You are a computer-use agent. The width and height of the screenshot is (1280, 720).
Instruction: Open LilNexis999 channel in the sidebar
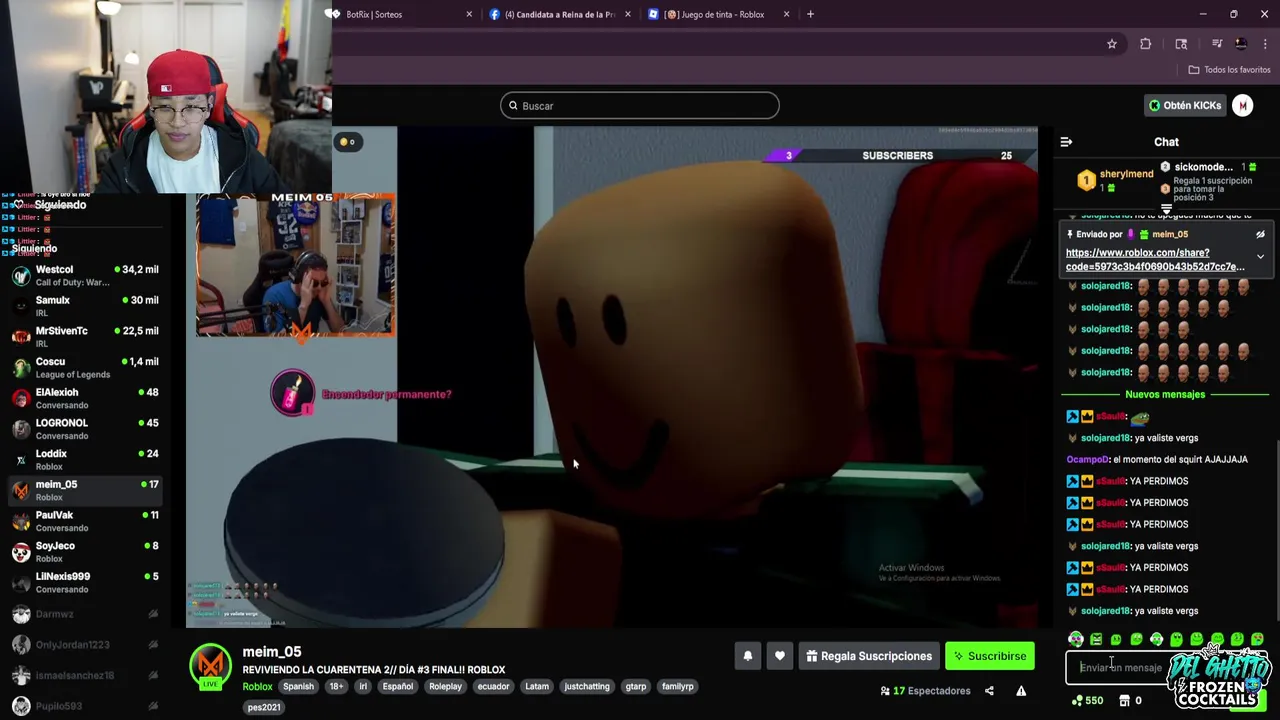pos(85,583)
